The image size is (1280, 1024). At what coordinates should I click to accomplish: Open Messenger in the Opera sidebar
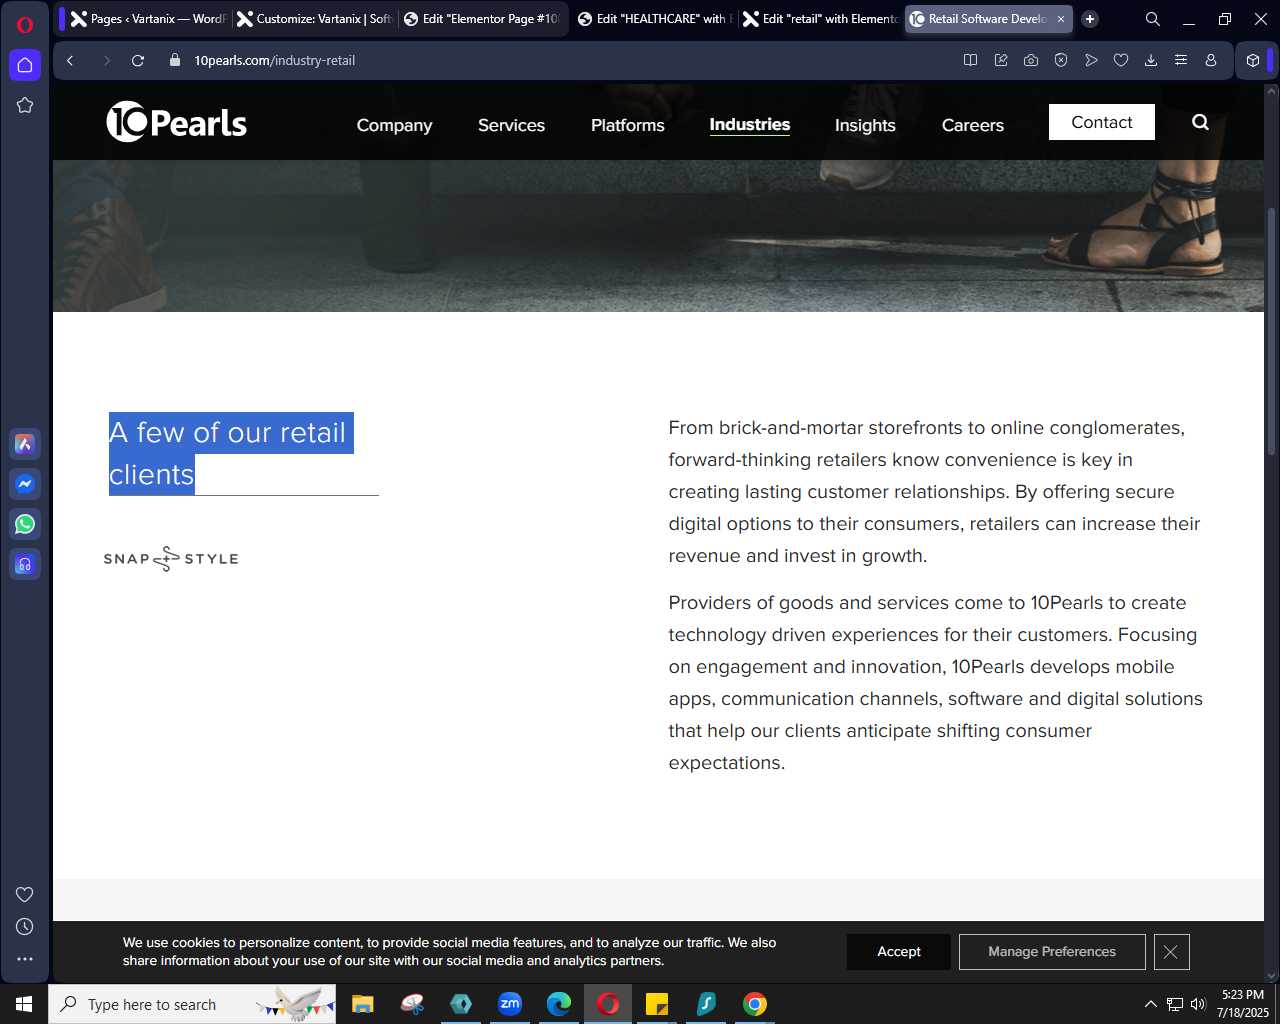(25, 484)
